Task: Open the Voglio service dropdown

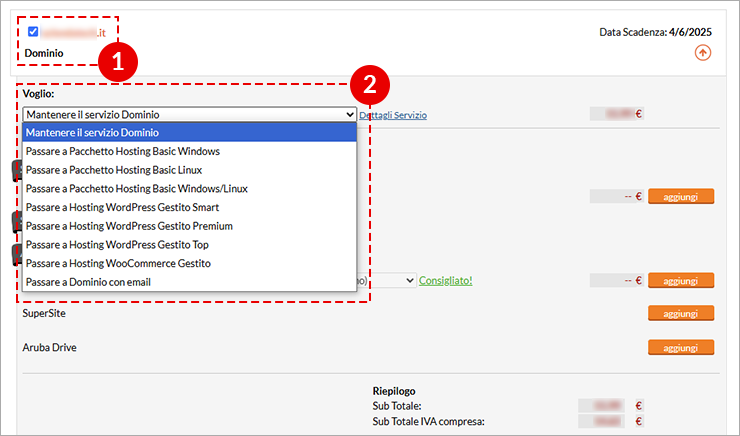Action: click(190, 114)
